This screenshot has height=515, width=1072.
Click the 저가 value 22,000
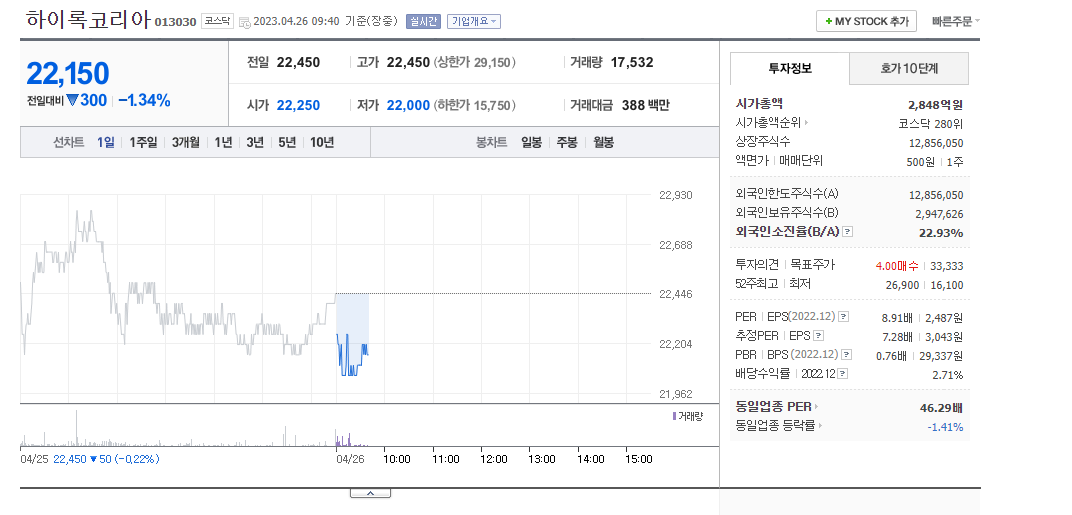[x=408, y=105]
